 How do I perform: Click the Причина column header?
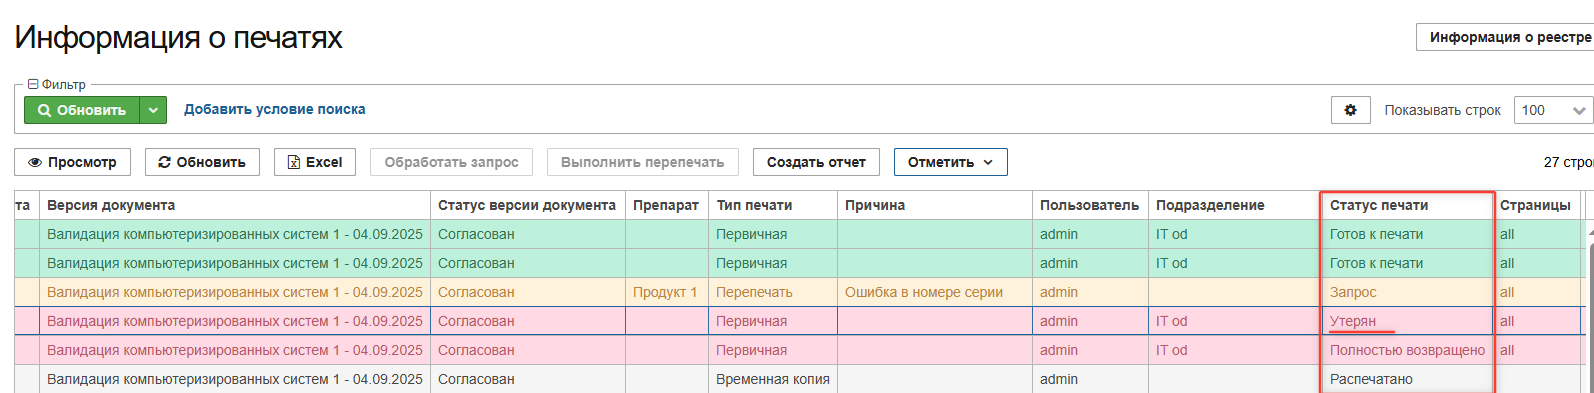(x=935, y=205)
